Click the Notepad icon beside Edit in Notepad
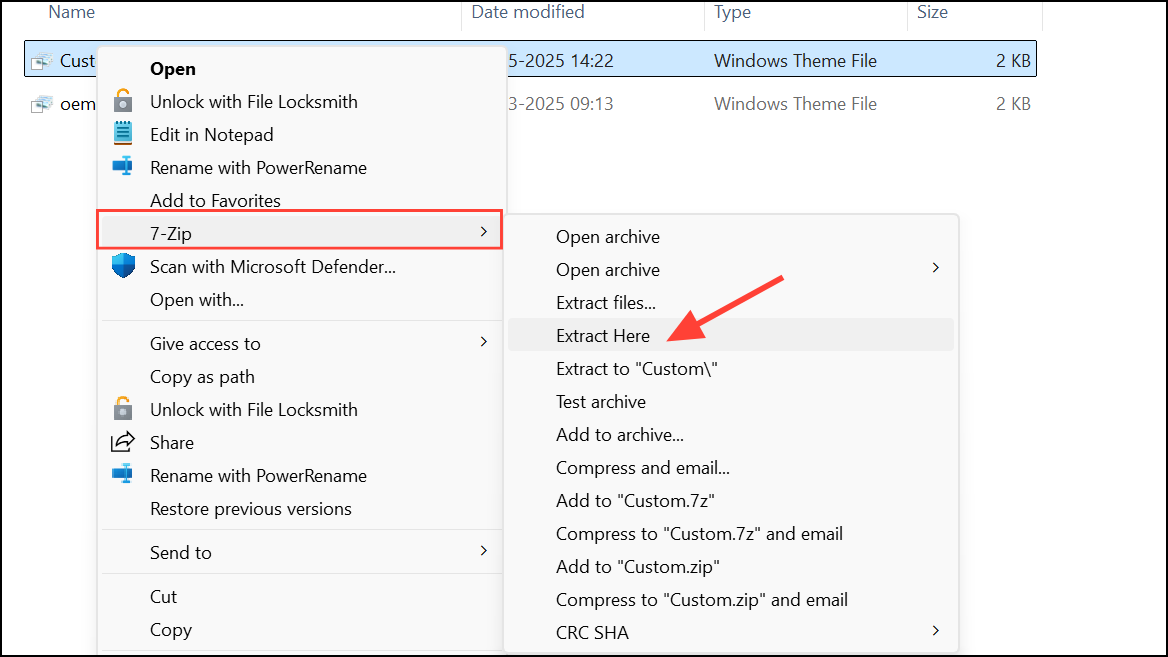This screenshot has width=1168, height=657. coord(123,134)
